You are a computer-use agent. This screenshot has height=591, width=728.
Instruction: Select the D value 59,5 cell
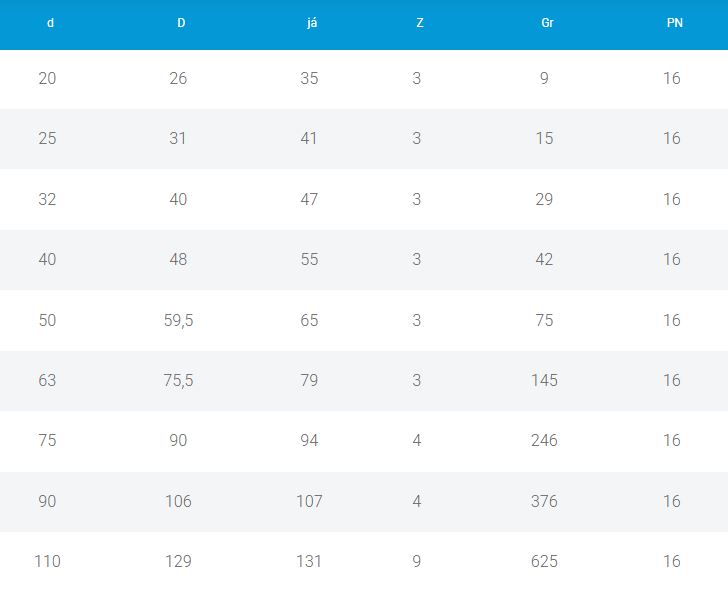coord(178,320)
